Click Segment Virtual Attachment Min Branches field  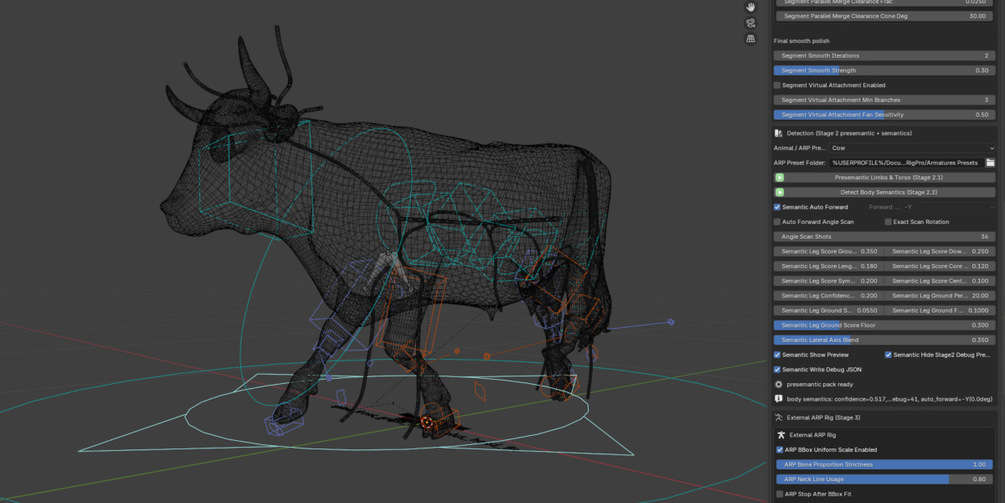click(x=885, y=100)
